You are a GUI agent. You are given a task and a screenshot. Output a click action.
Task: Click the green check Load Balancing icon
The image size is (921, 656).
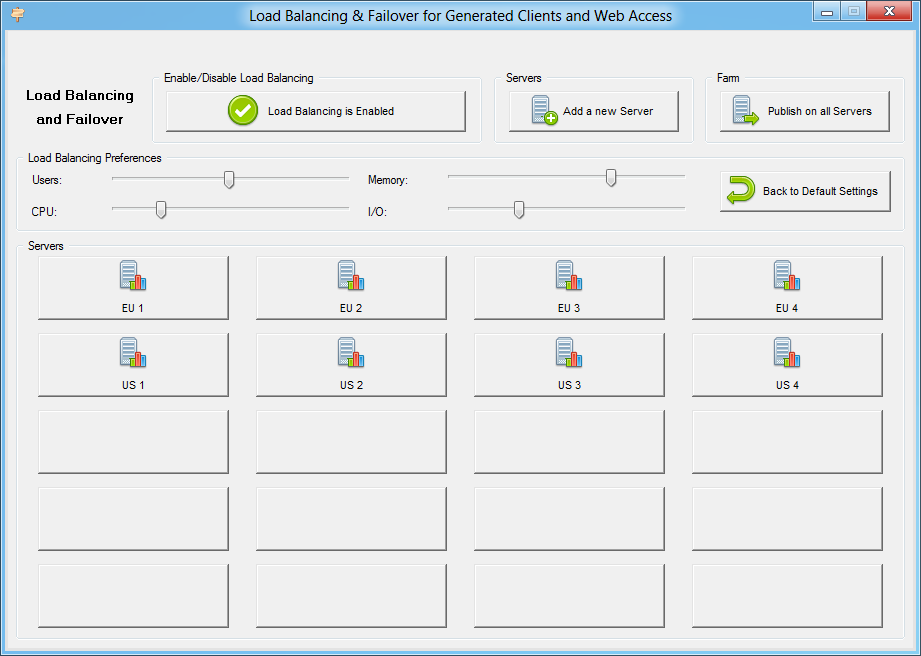coord(243,111)
